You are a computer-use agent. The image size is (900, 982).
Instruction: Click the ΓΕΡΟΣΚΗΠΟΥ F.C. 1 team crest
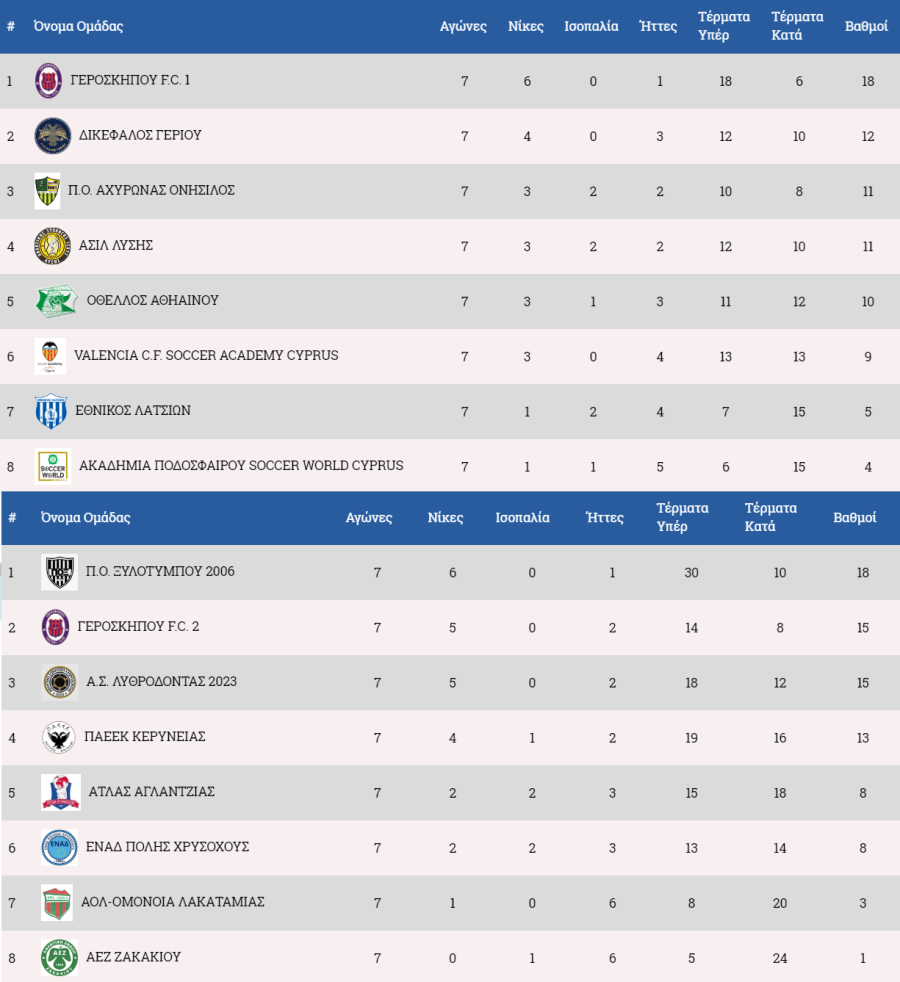[48, 81]
